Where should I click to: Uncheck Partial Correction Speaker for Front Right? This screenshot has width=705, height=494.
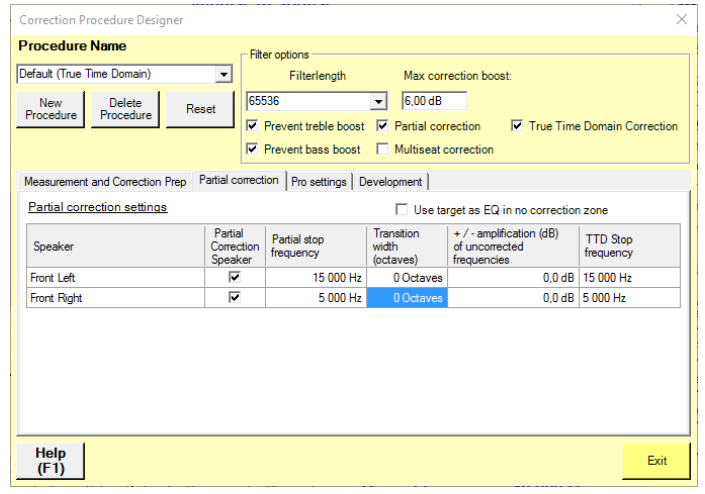pyautogui.click(x=235, y=297)
